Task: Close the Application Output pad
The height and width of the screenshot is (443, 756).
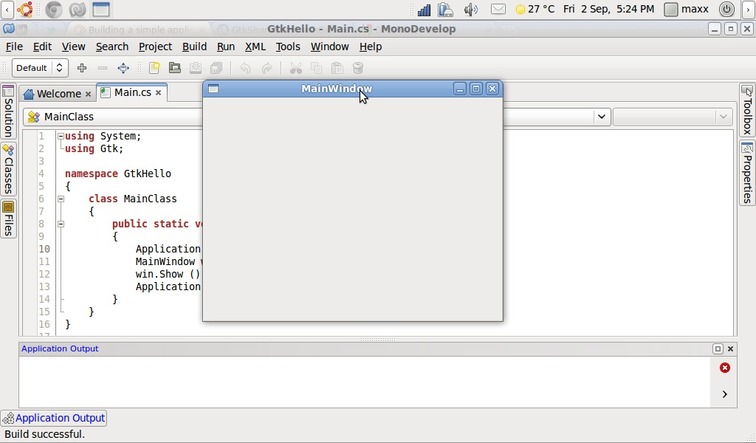Action: pos(730,349)
